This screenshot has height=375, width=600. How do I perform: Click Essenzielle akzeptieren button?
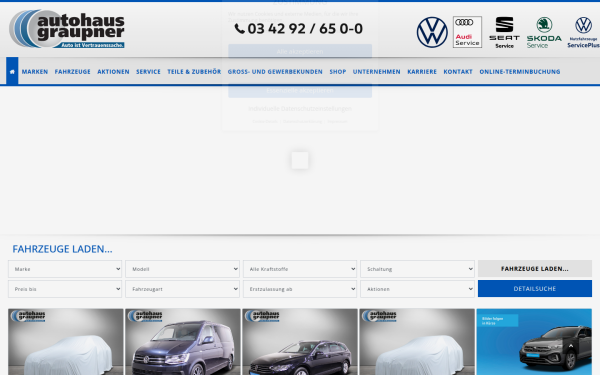[x=300, y=91]
